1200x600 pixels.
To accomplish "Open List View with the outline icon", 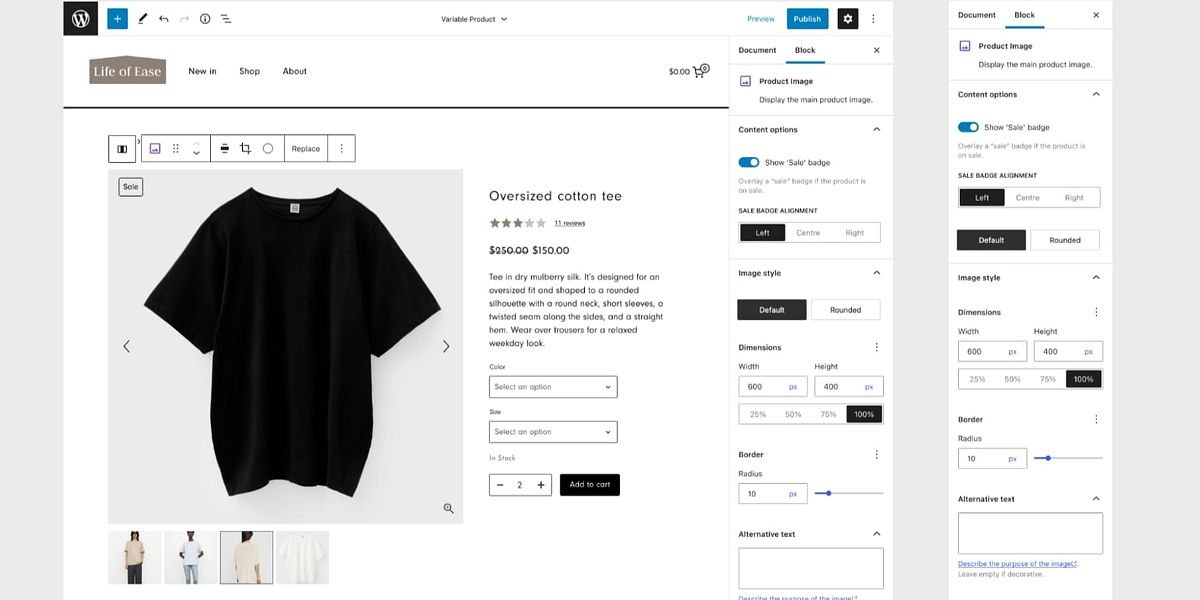I will 226,18.
